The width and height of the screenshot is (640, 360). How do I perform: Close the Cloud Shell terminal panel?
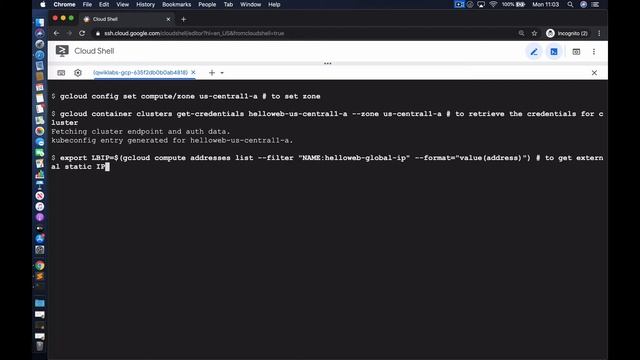pos(594,73)
